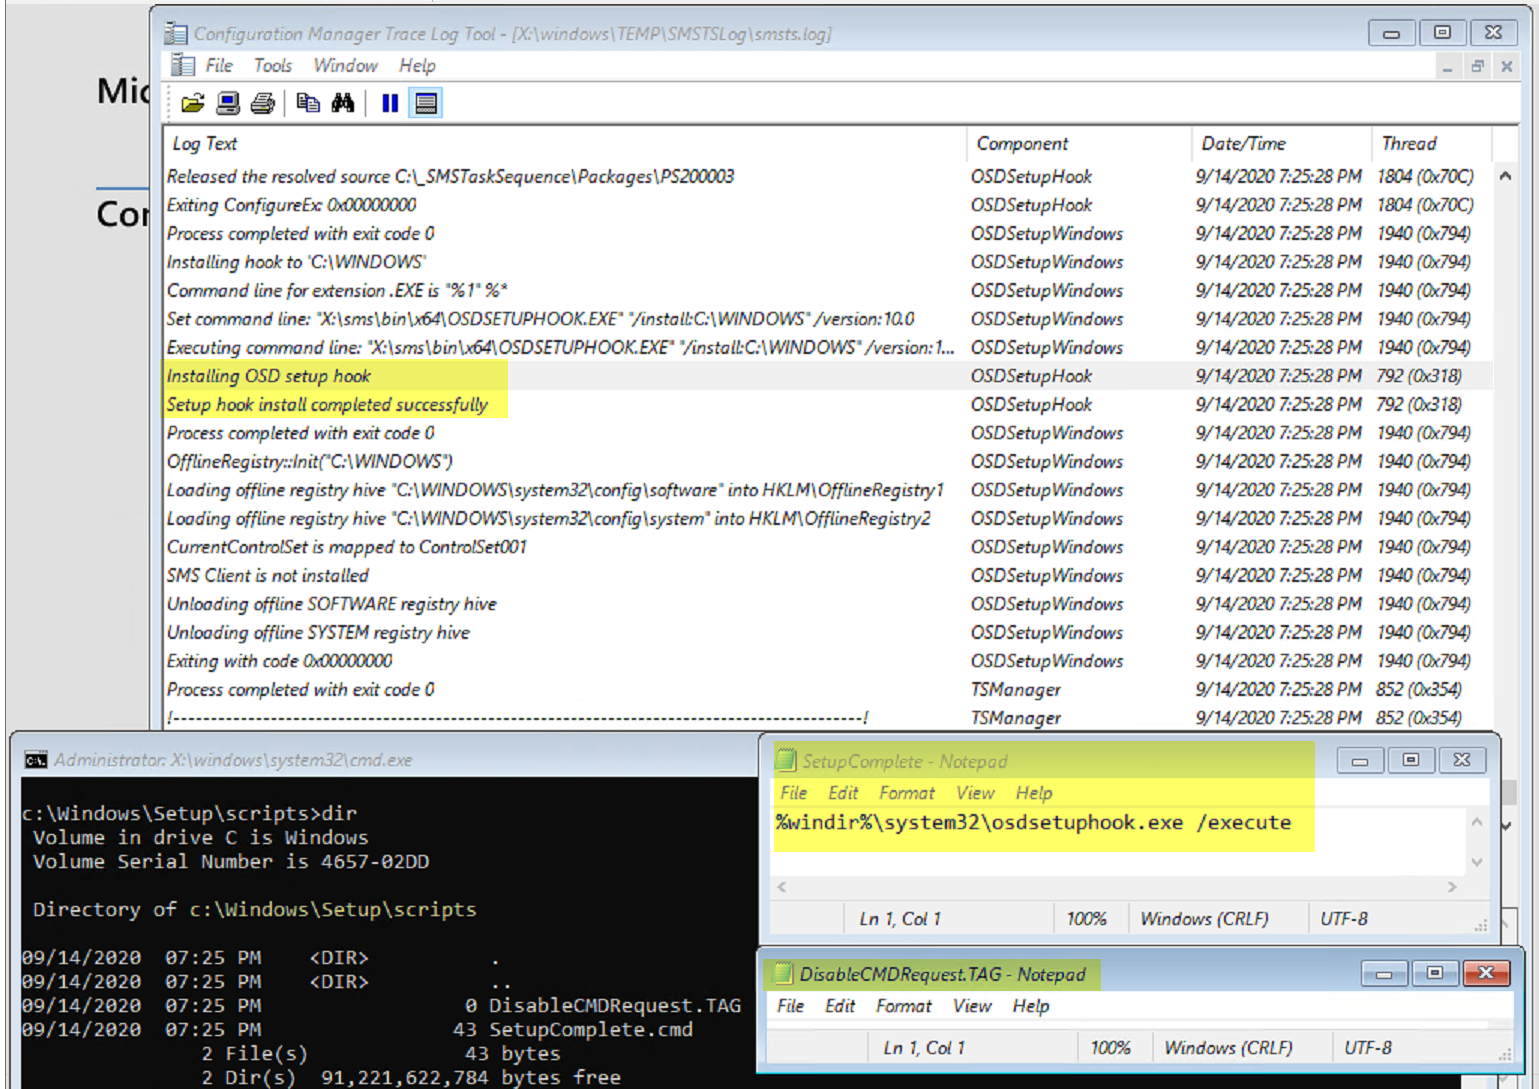Click the Copy to clipboard toolbar icon
Screen dimensions: 1539x1089
[x=308, y=103]
